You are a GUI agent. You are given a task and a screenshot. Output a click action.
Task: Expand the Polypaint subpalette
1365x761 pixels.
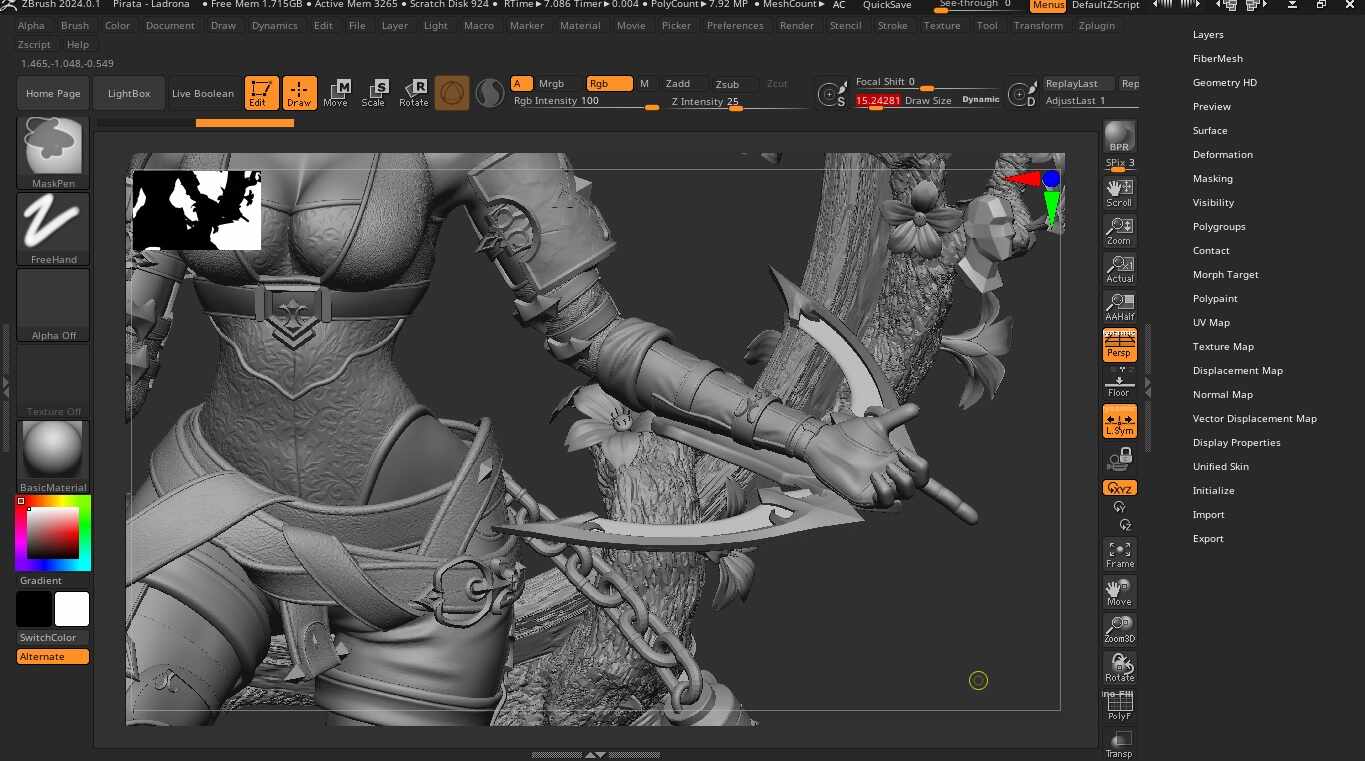click(1215, 298)
